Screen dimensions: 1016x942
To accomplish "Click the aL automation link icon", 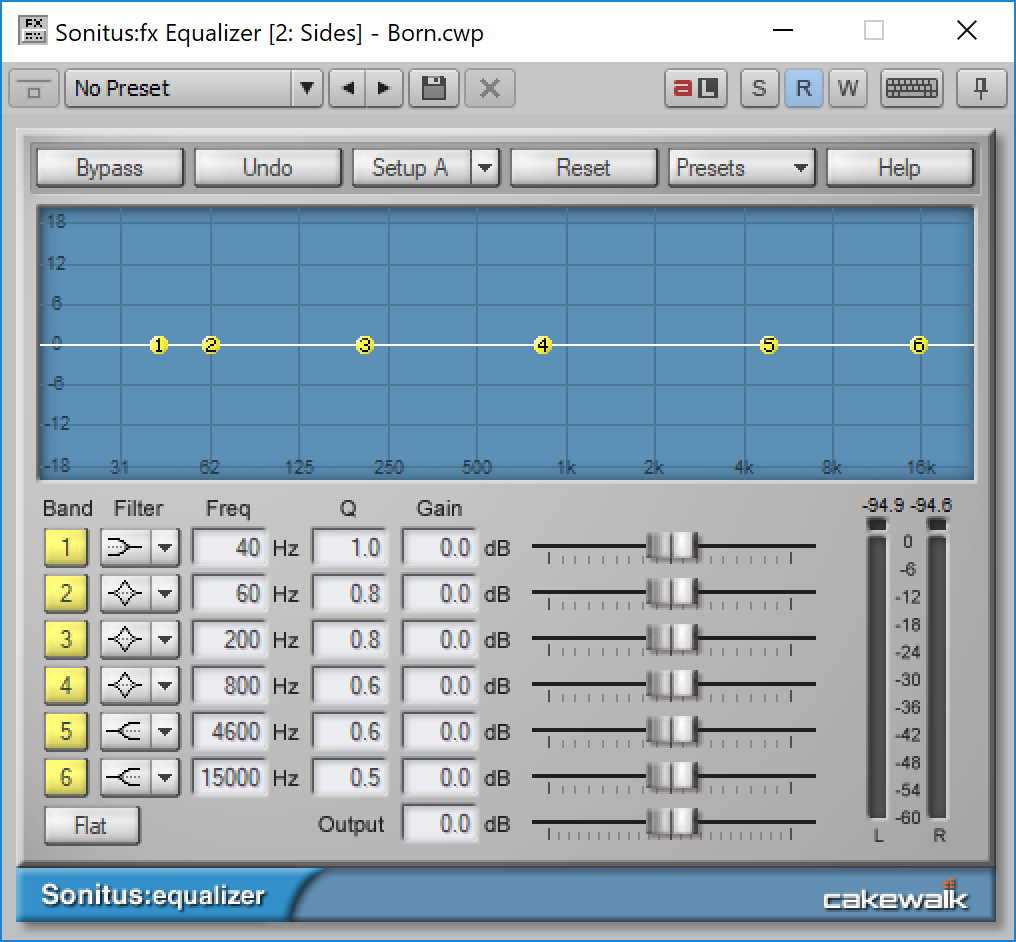I will click(696, 88).
